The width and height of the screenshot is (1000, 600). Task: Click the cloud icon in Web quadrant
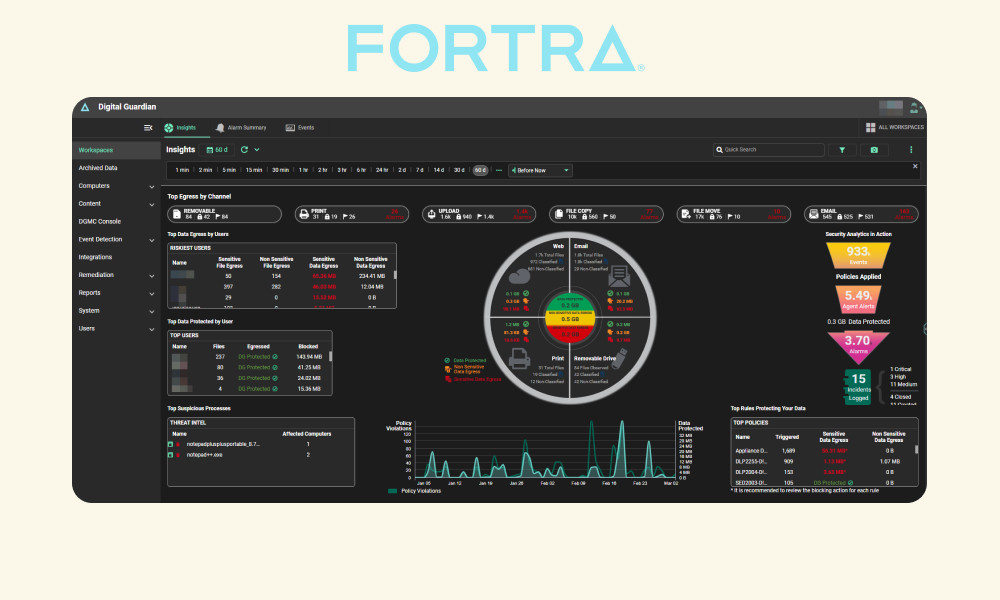(x=520, y=276)
